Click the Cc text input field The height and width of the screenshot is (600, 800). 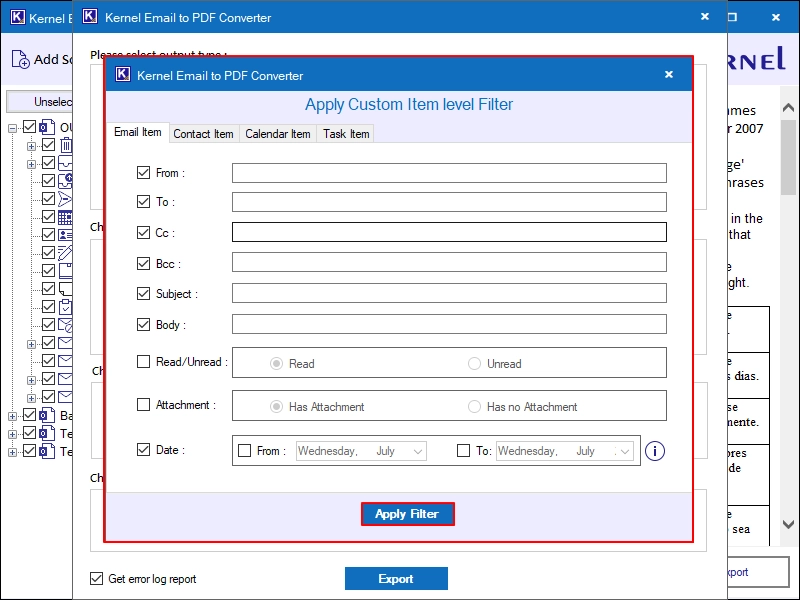click(449, 232)
